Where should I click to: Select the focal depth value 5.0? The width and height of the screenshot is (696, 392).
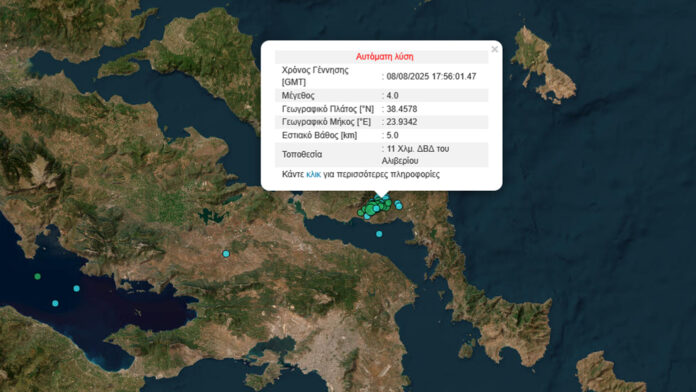[392, 135]
